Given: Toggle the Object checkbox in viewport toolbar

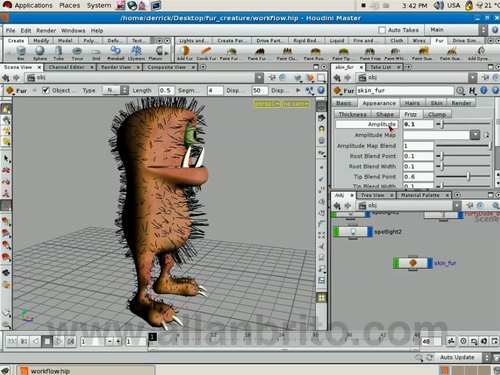Looking at the screenshot, I should coord(46,90).
